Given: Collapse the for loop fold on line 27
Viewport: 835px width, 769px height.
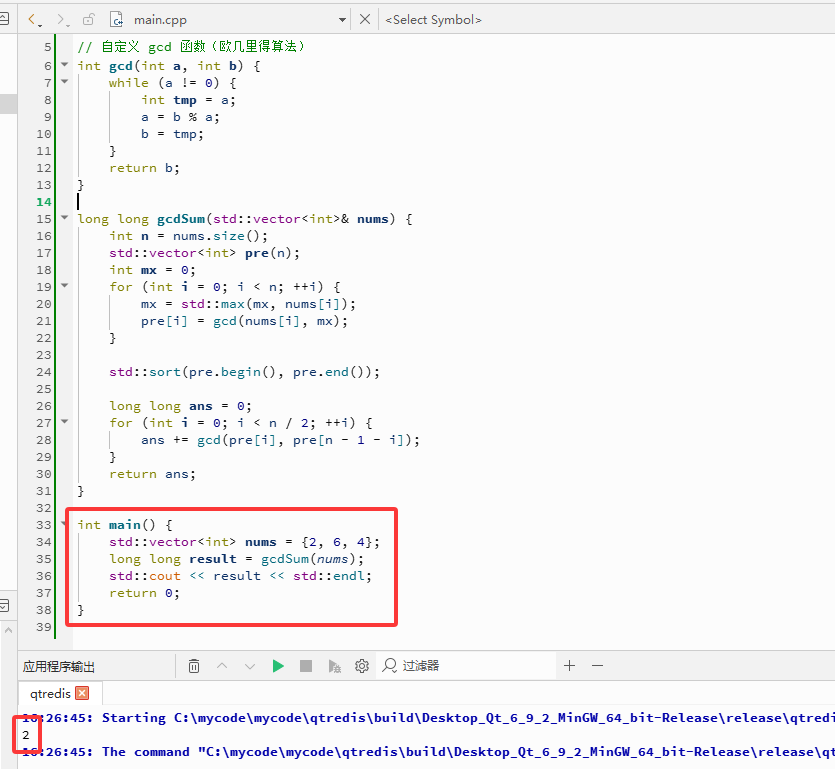Looking at the screenshot, I should (64, 422).
